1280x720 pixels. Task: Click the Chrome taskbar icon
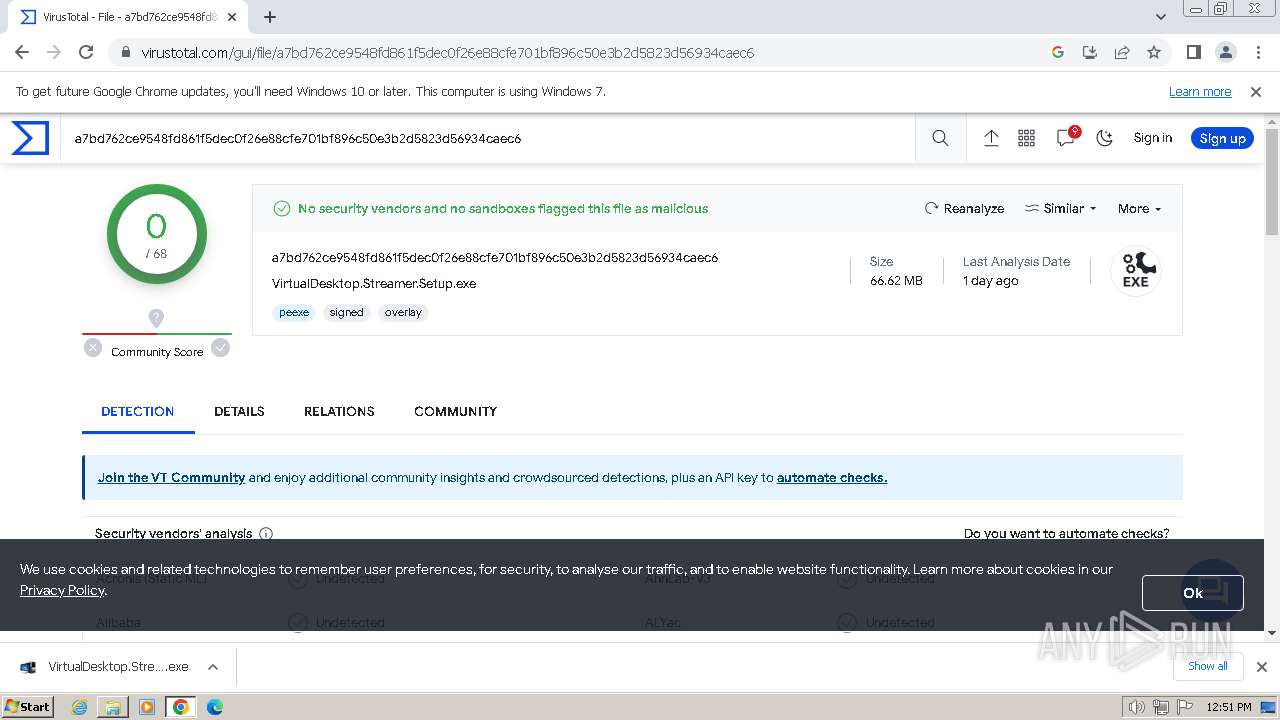pos(181,707)
